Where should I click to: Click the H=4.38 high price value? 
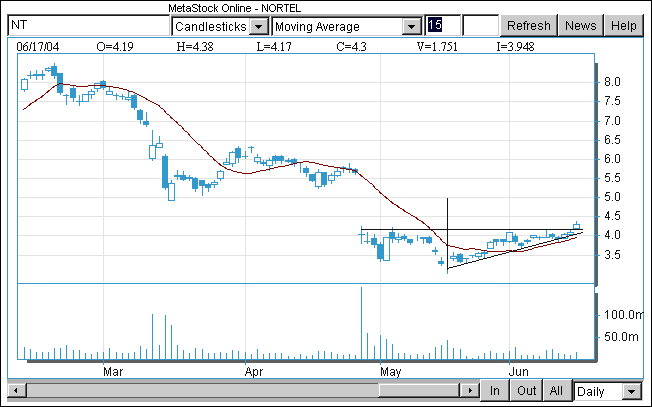(x=195, y=47)
